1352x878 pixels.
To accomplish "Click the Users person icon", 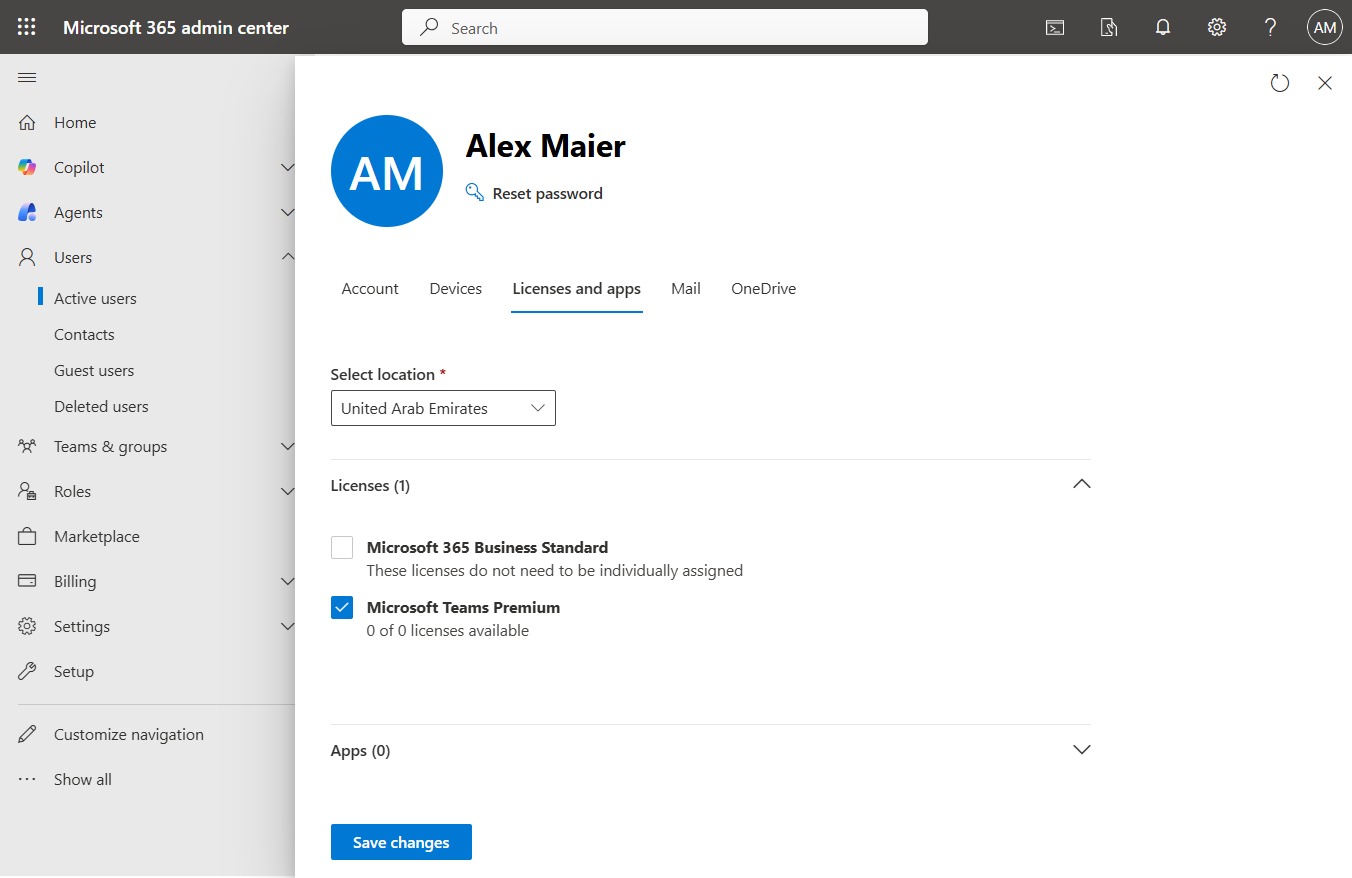I will point(28,257).
